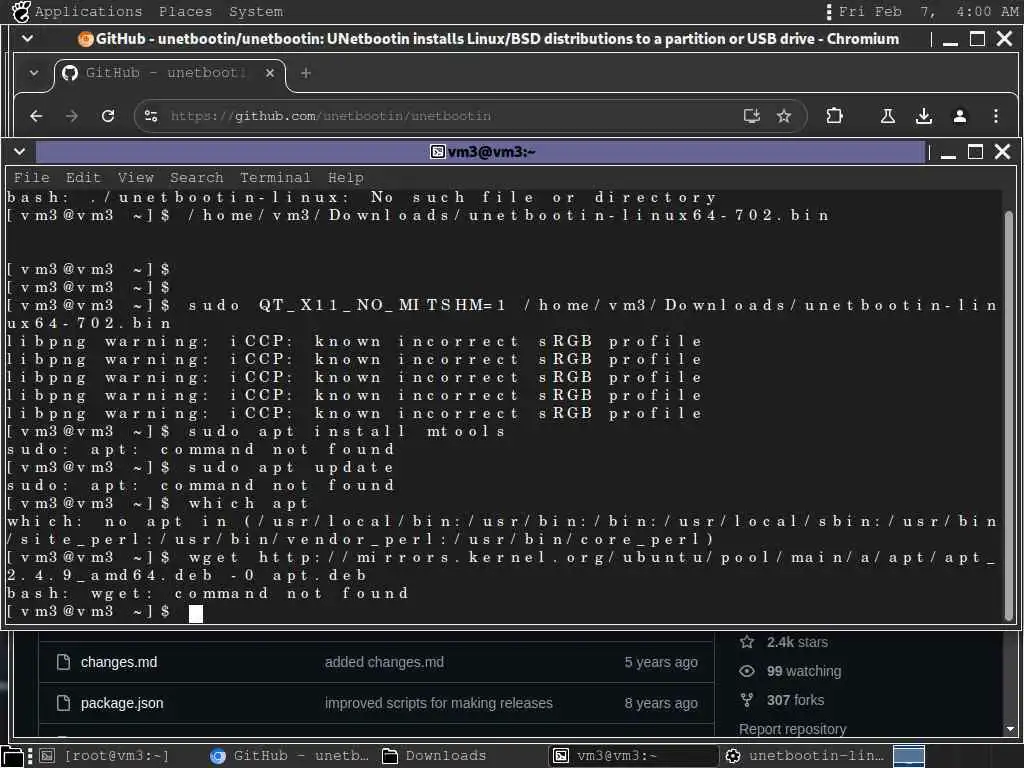Open the changes.md file link
The height and width of the screenshot is (768, 1024).
[x=119, y=662]
